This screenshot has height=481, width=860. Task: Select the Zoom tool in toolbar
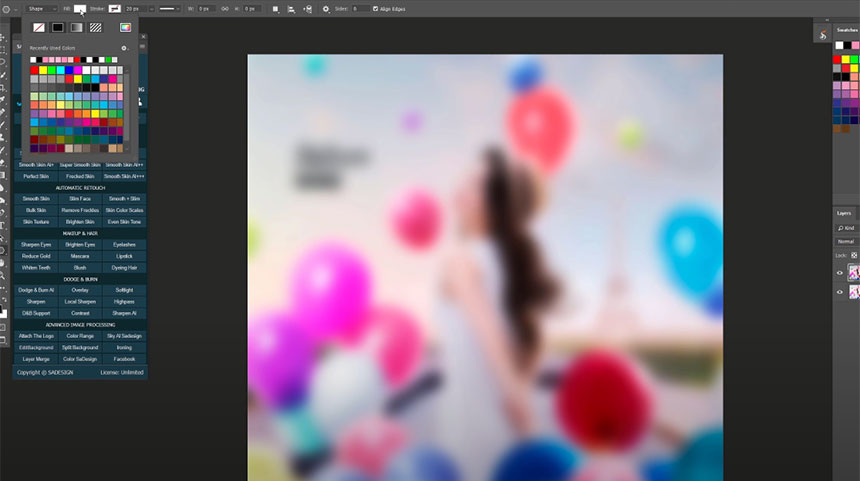coord(3,275)
